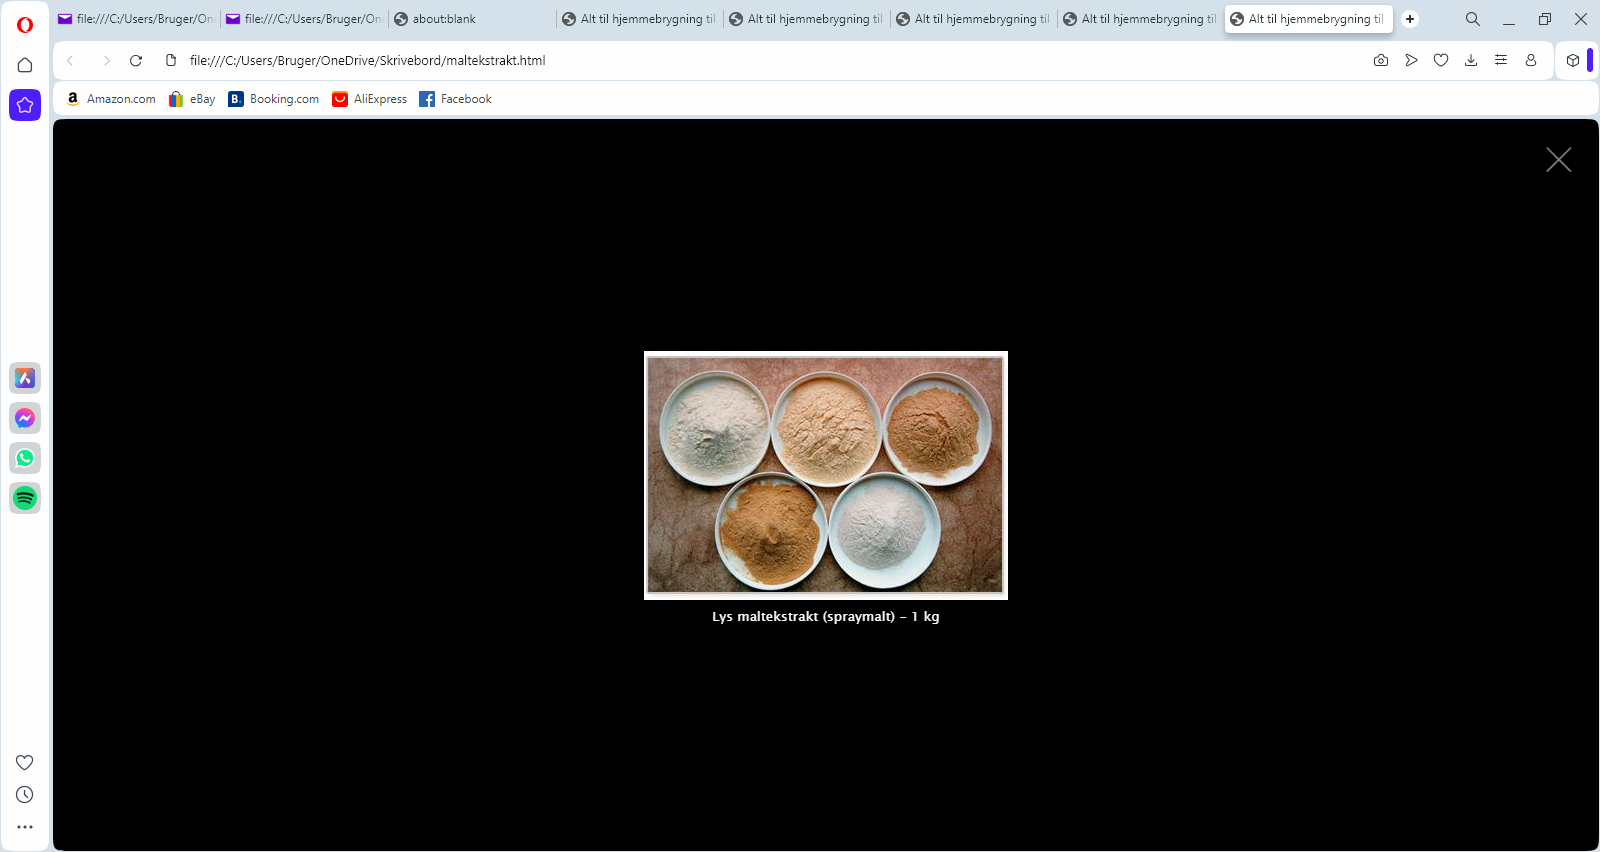Open the Aria AI sidebar button
1600x852 pixels.
point(25,105)
